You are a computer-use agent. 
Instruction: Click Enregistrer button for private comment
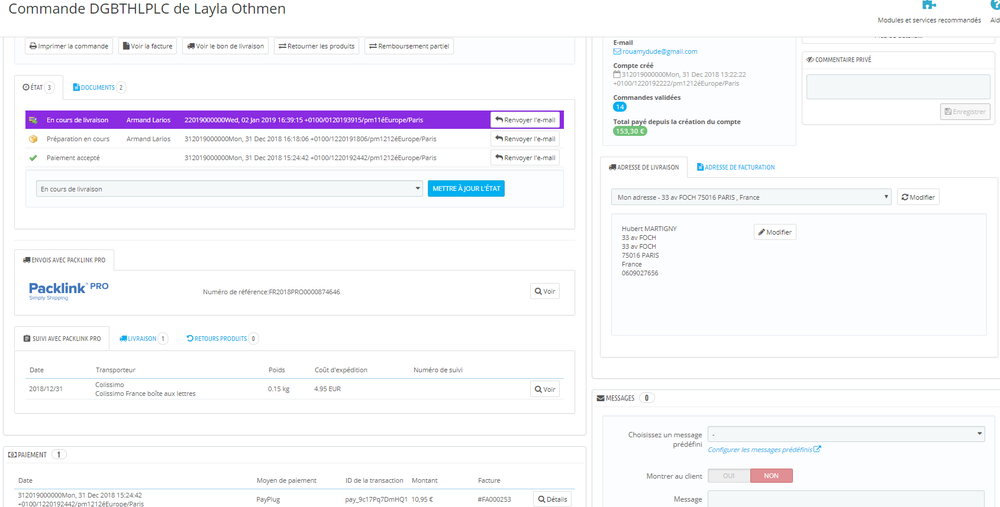click(x=965, y=112)
